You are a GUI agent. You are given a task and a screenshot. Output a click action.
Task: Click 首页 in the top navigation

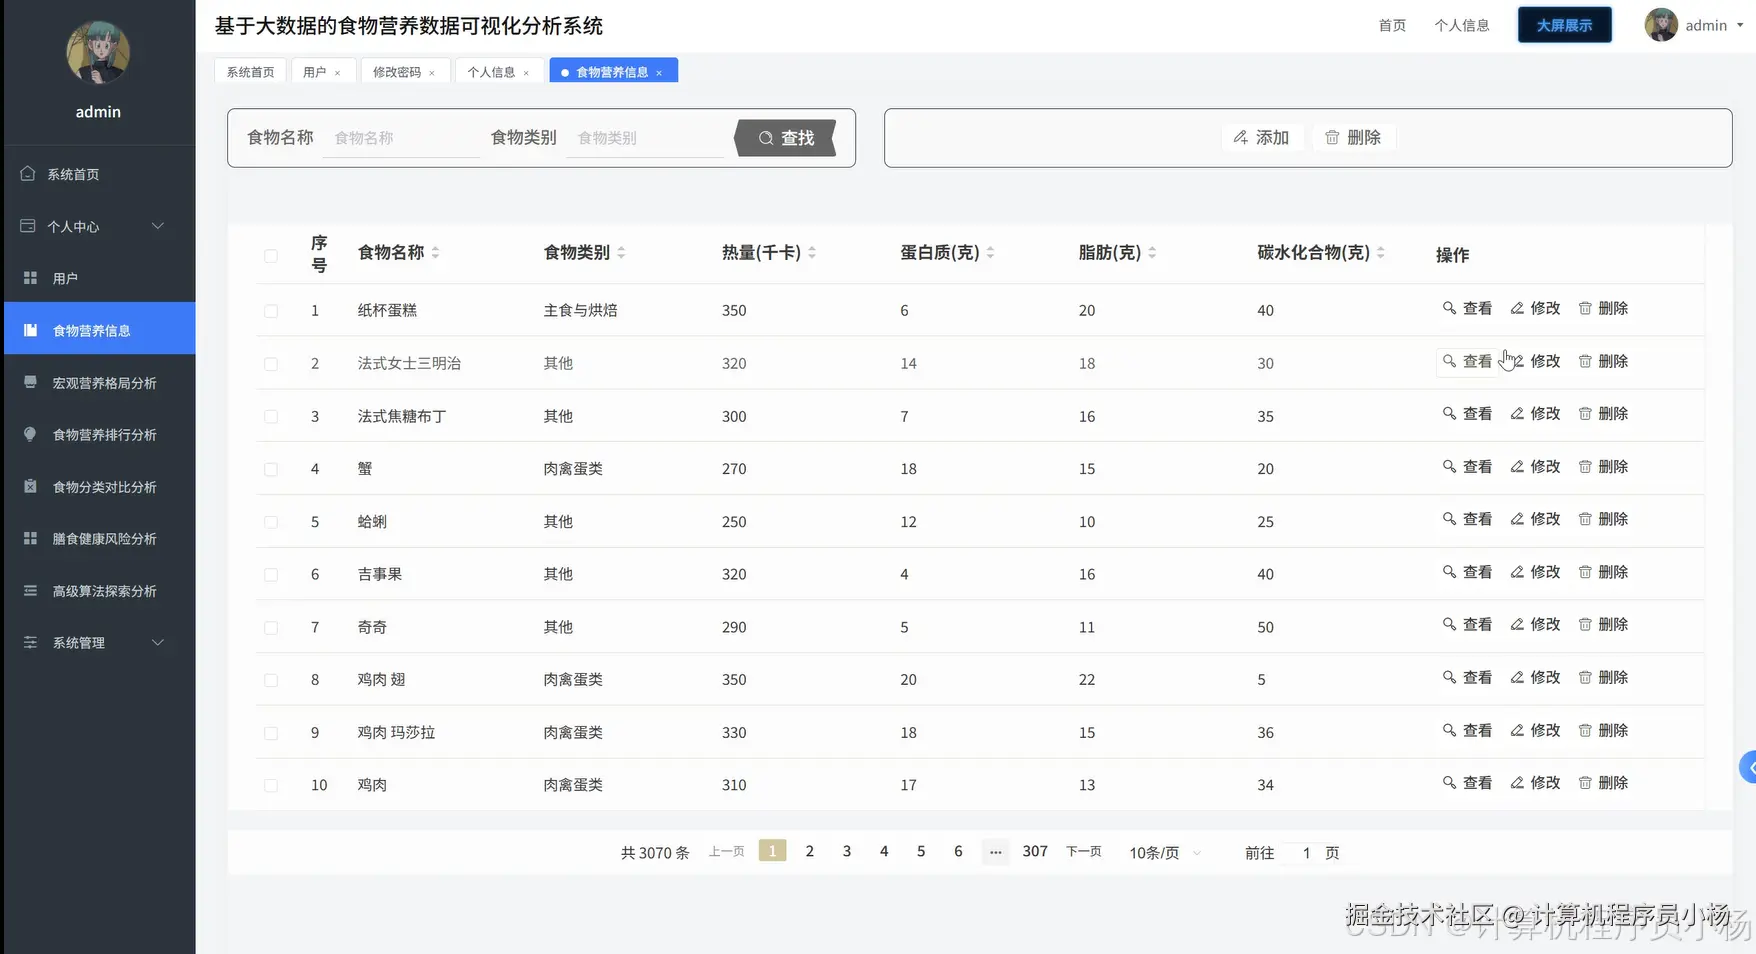1392,26
